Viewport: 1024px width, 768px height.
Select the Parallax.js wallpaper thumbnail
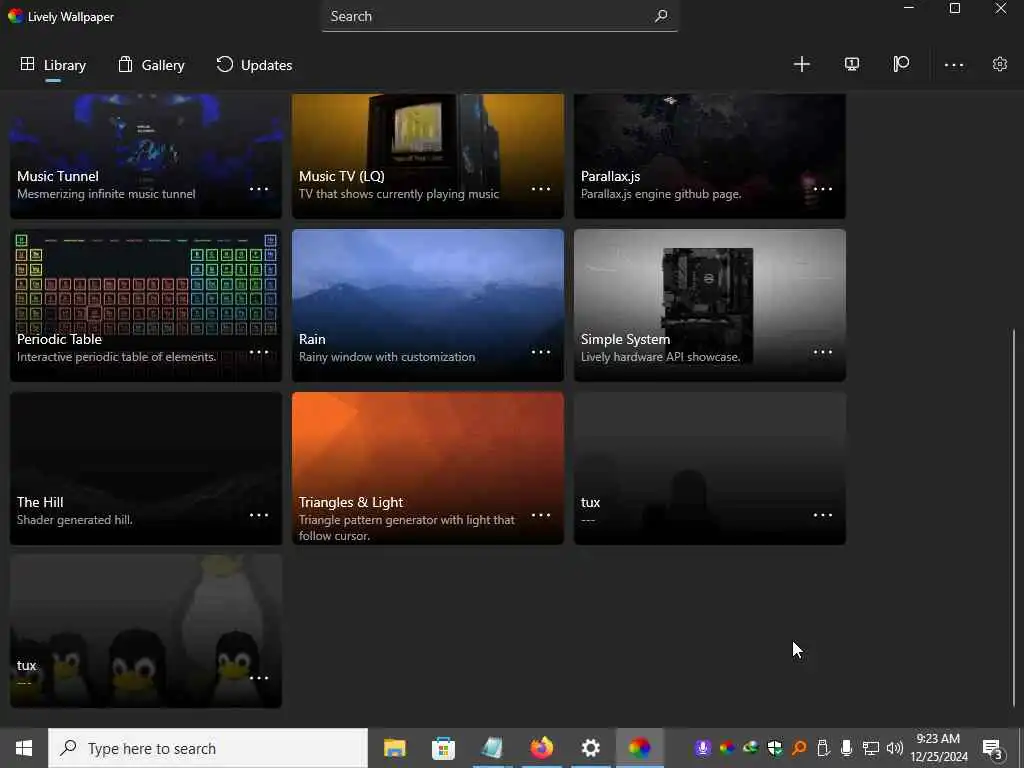click(710, 155)
